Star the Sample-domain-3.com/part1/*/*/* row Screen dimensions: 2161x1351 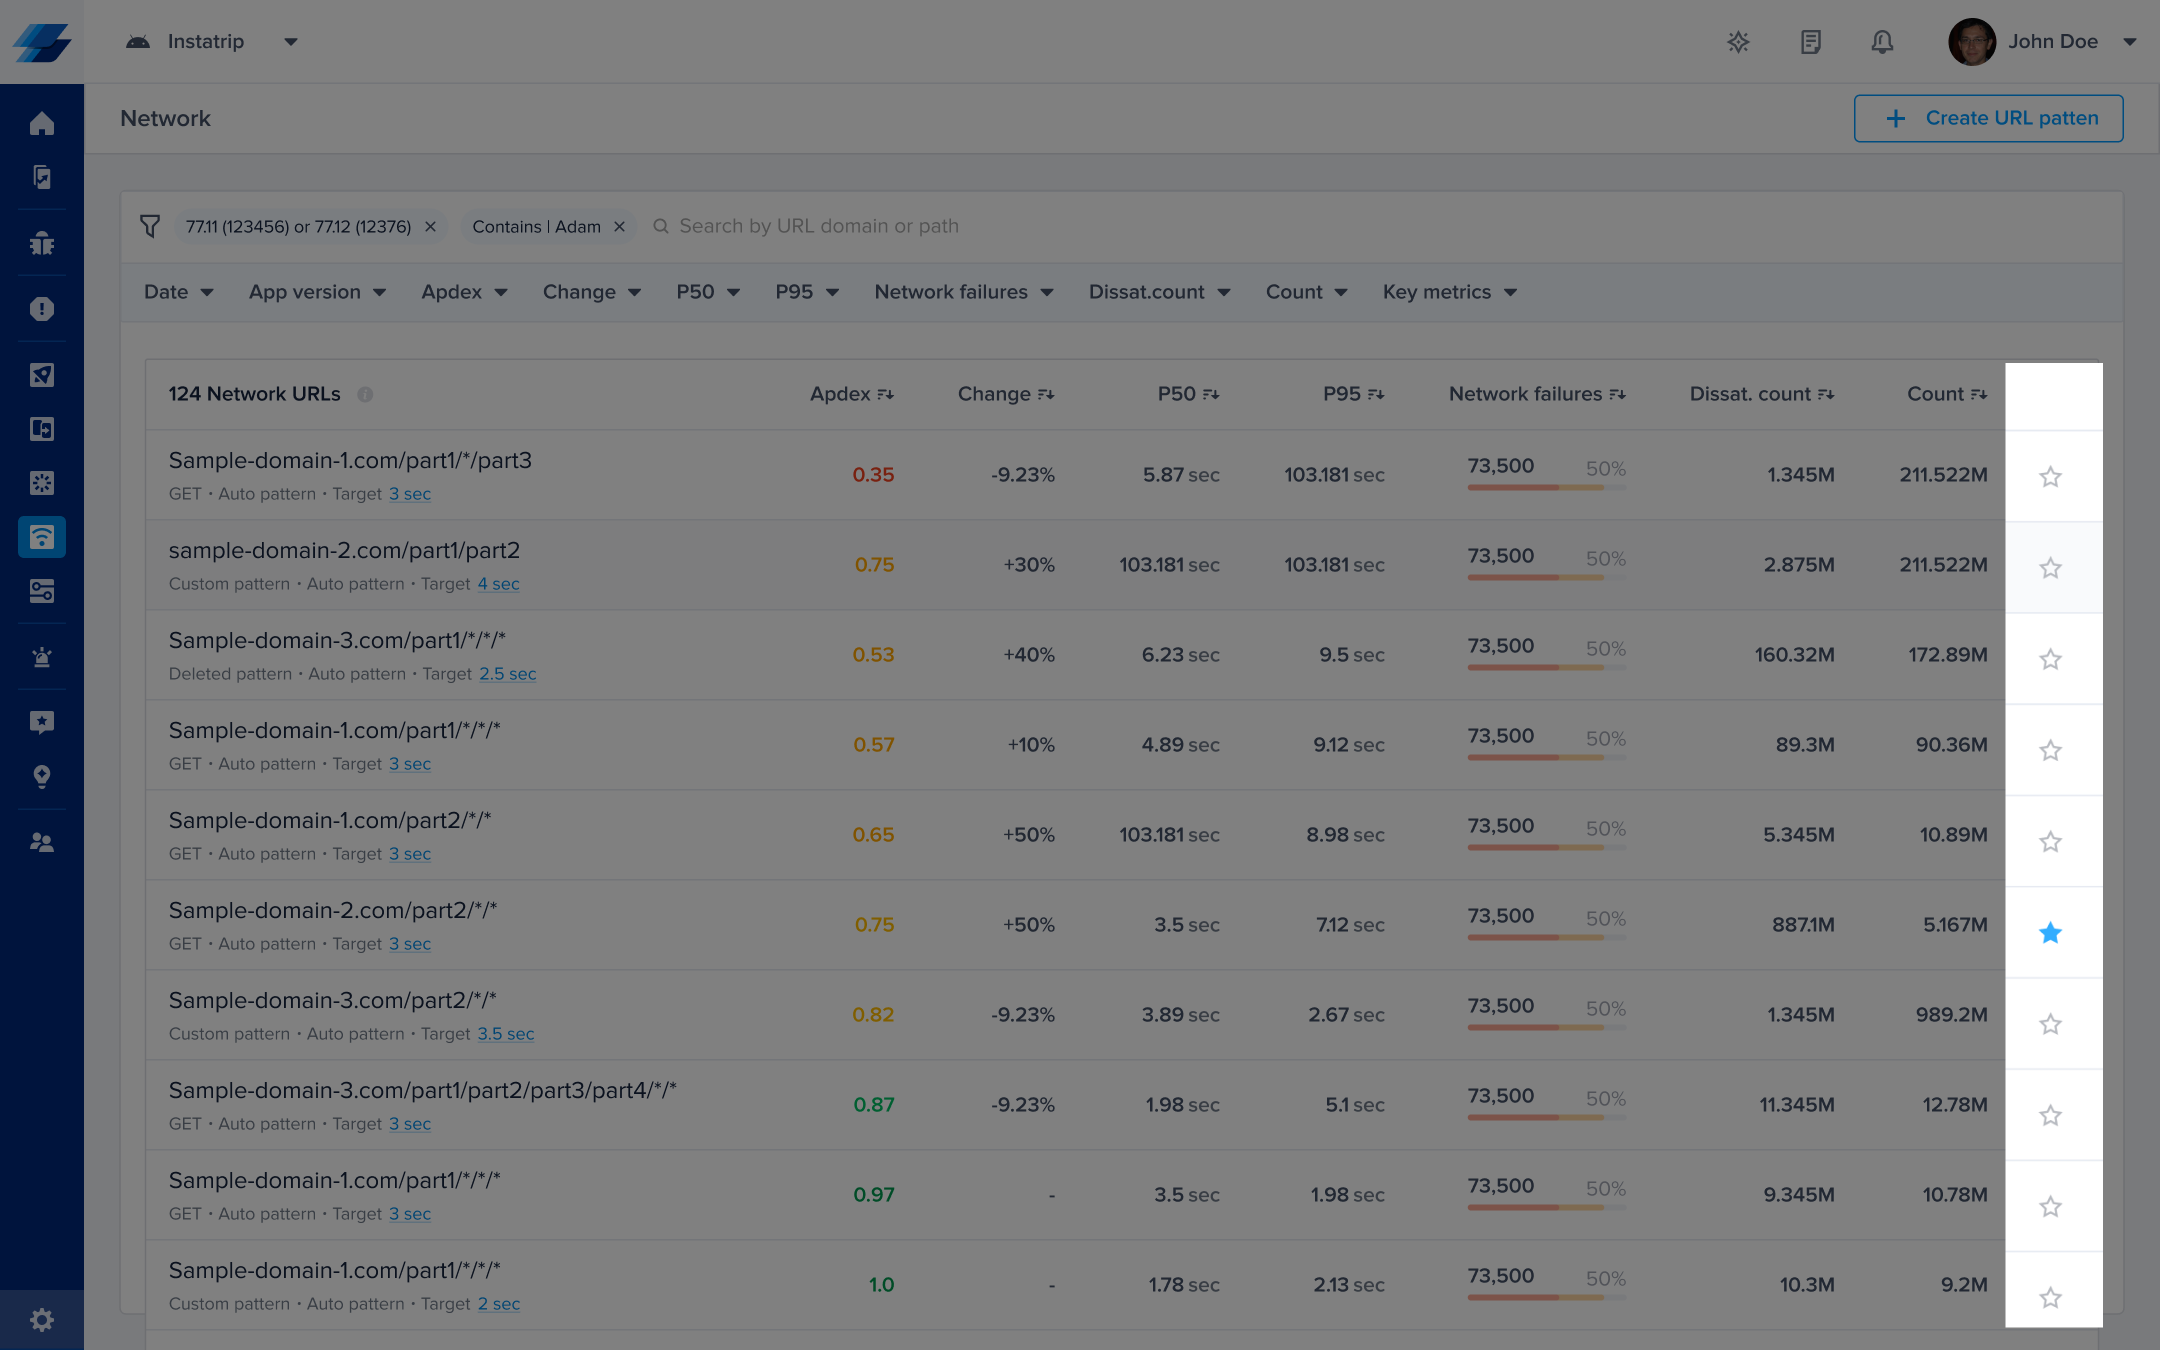(x=2050, y=659)
